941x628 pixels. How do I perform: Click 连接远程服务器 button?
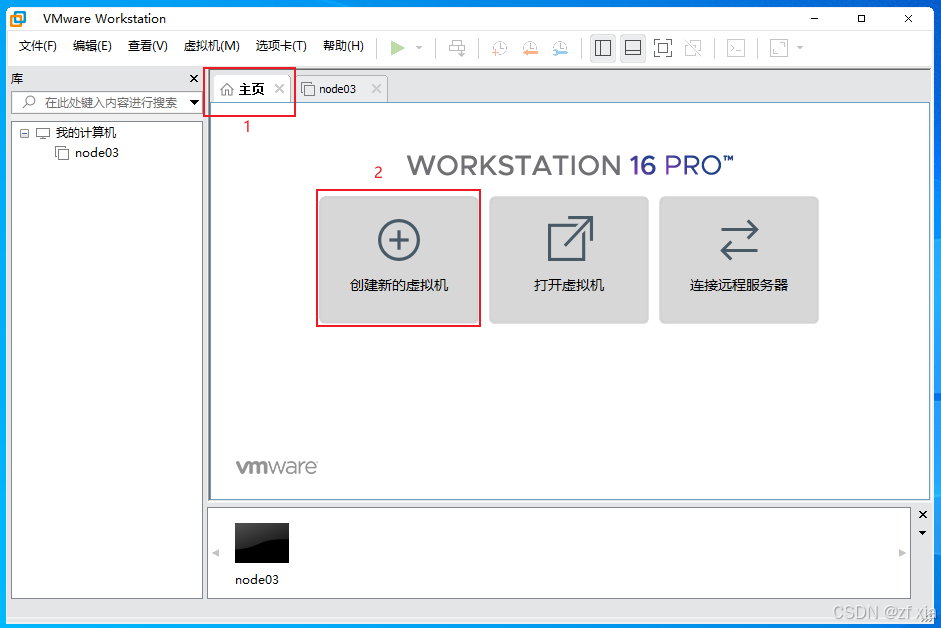739,259
